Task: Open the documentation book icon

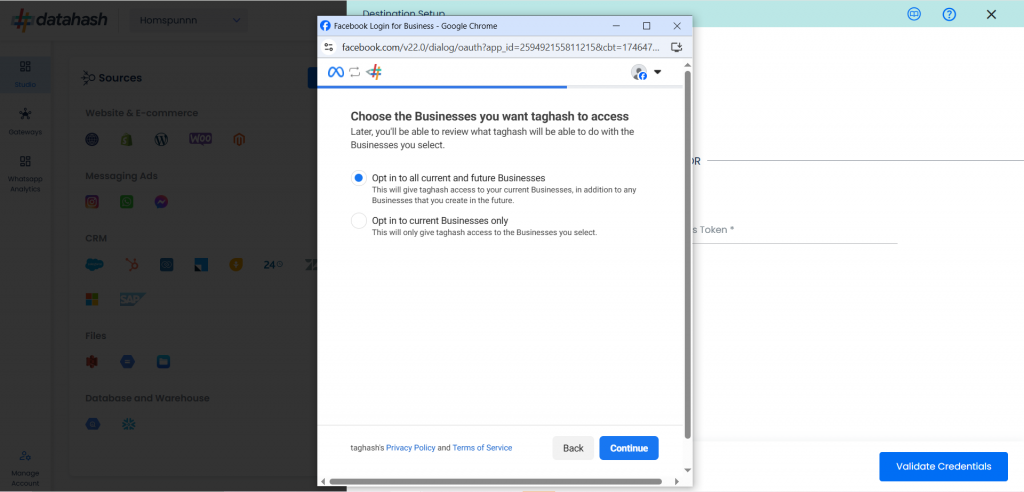Action: (914, 14)
